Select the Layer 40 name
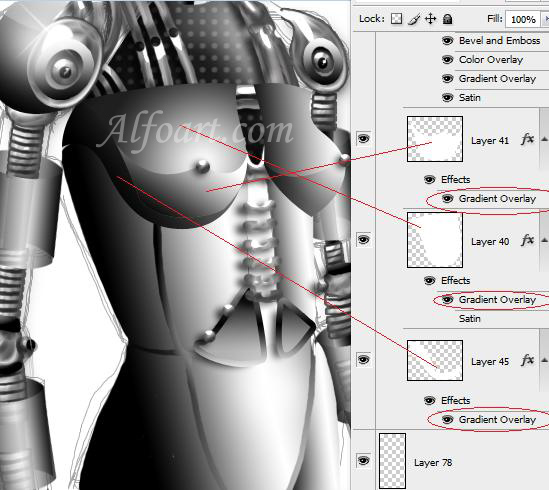Image resolution: width=549 pixels, height=490 pixels. coord(490,242)
